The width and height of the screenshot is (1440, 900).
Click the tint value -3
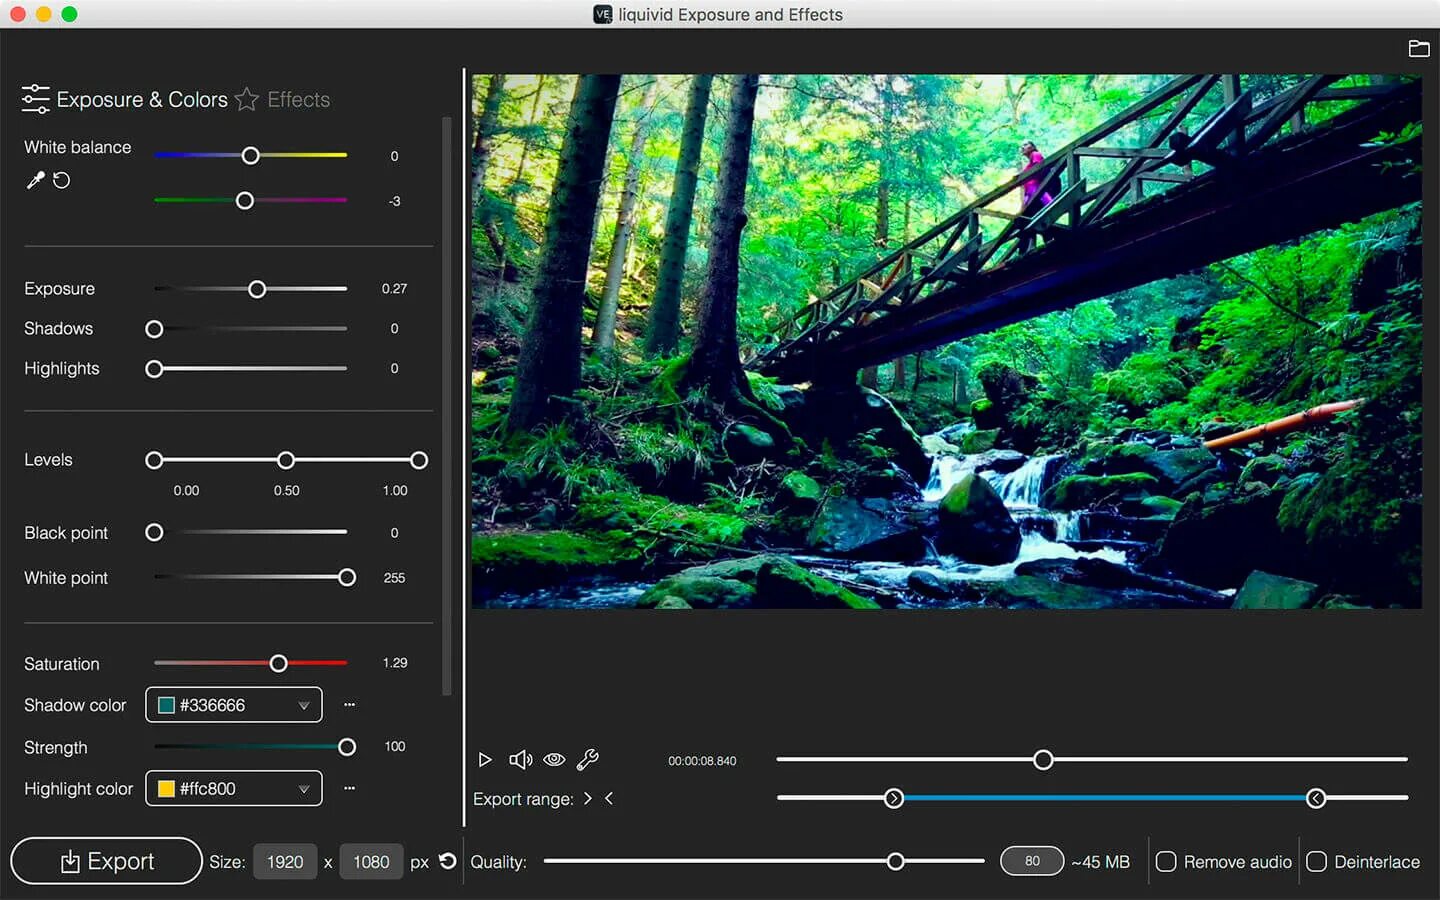pos(394,201)
